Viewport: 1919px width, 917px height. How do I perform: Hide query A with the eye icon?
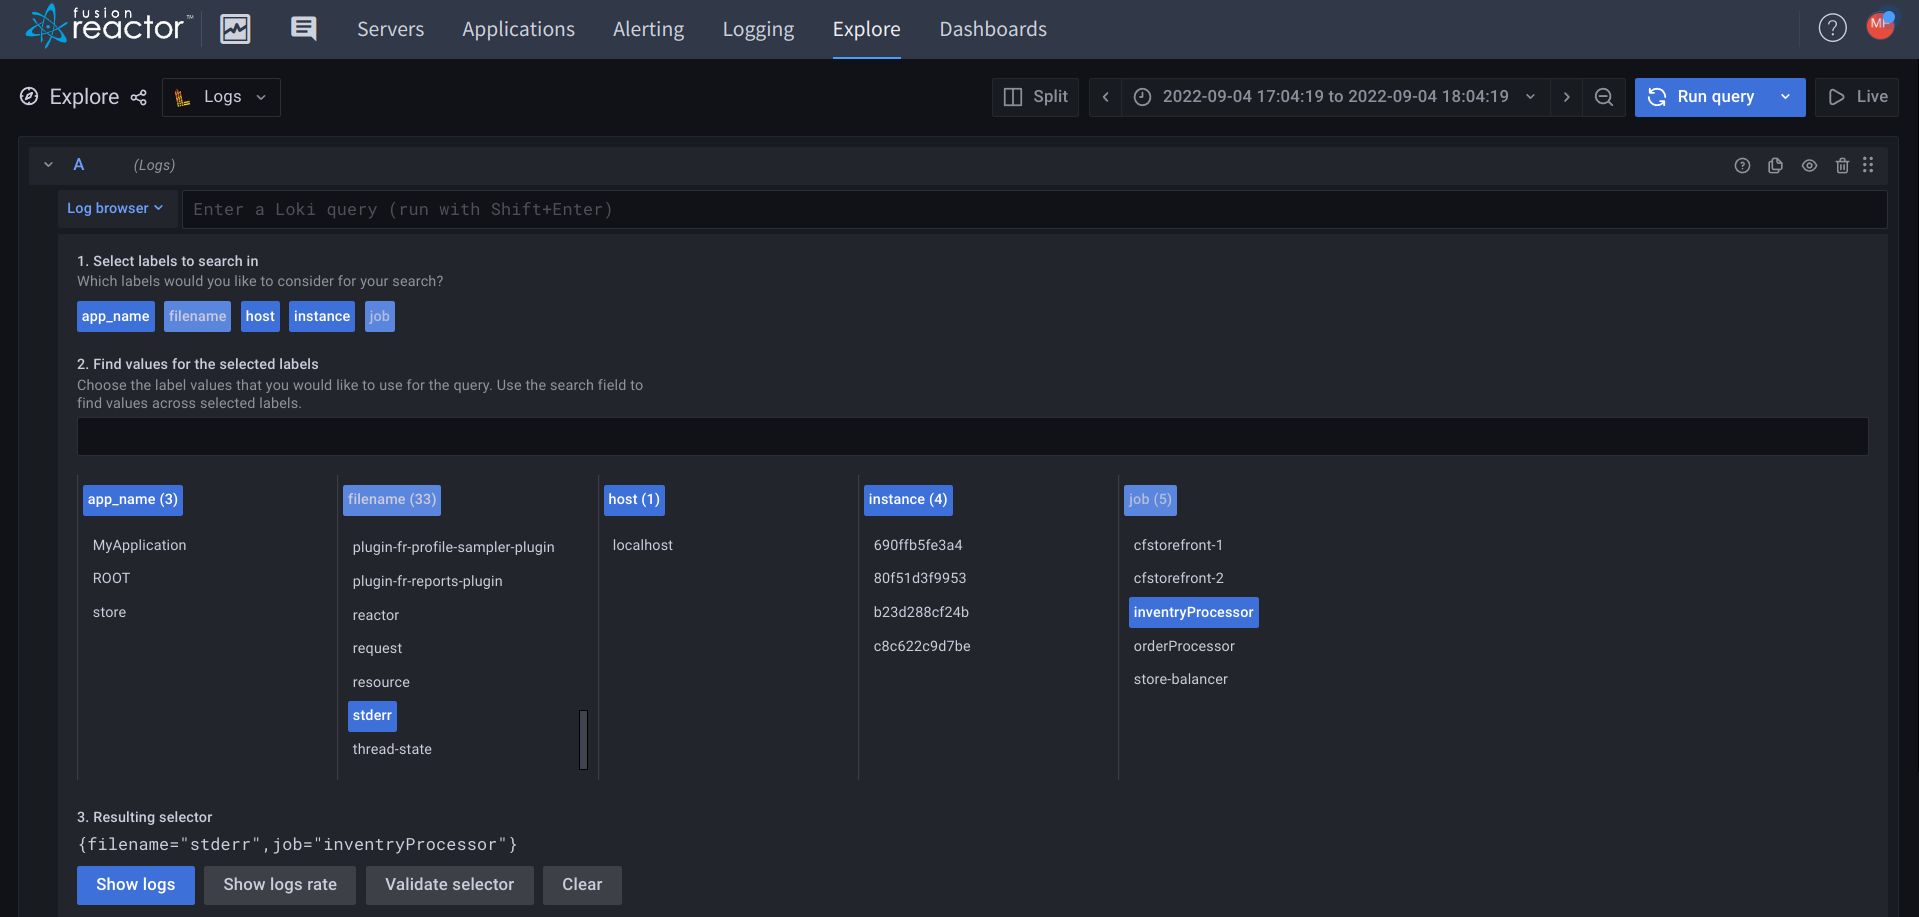1809,165
